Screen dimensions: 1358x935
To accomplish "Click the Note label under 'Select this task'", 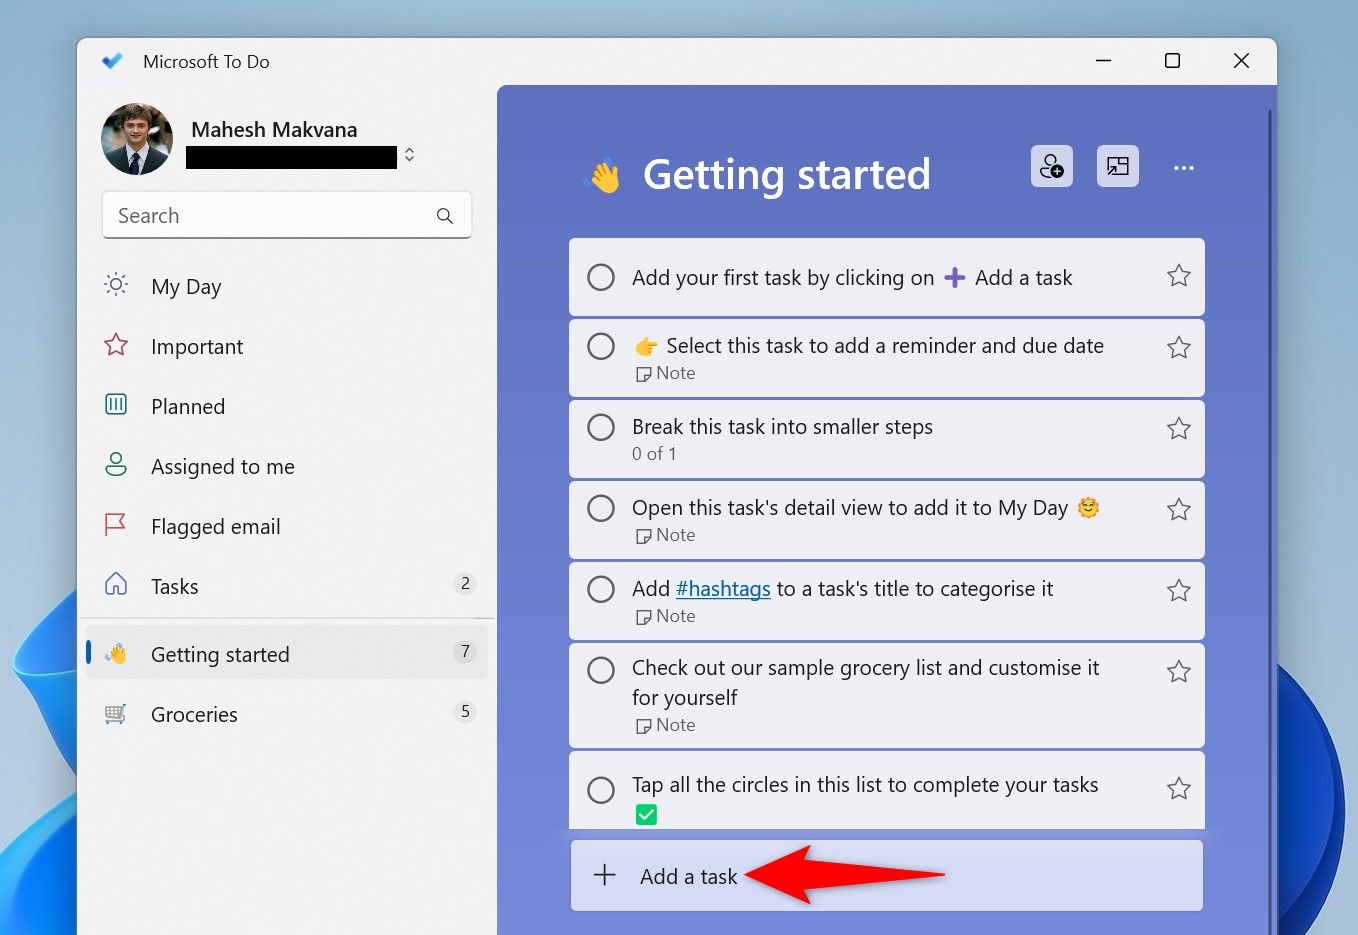I will pyautogui.click(x=666, y=374).
